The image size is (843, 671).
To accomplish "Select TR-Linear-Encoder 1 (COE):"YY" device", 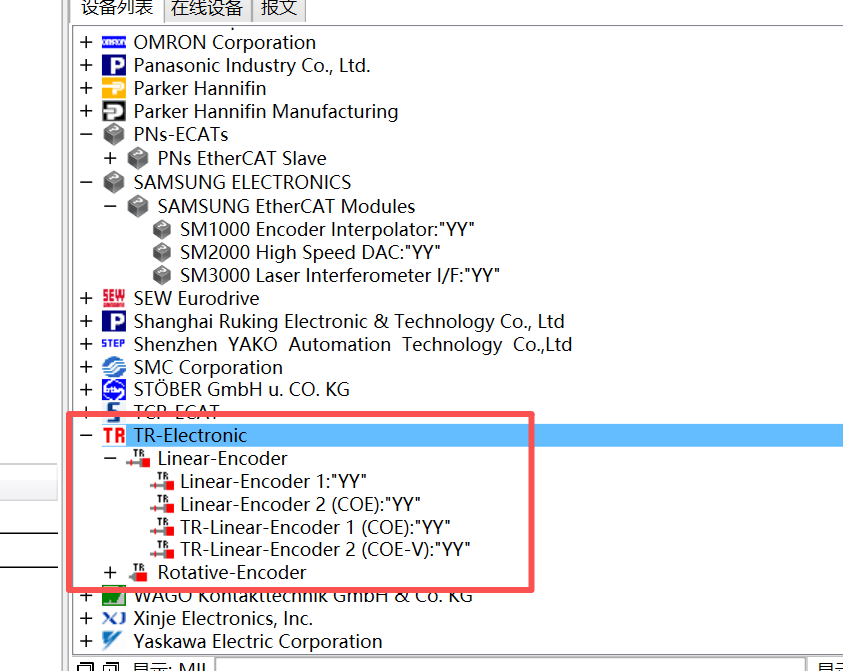I will 315,527.
